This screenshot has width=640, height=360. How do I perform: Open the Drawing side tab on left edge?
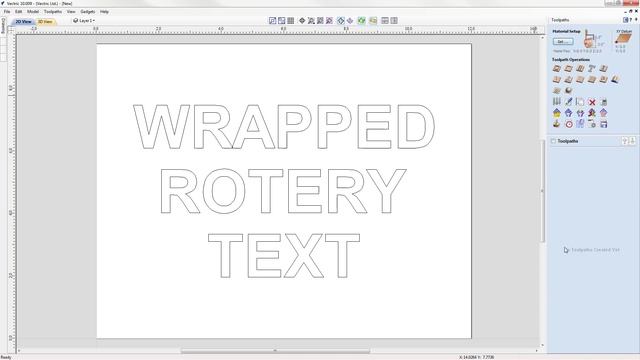(x=2, y=26)
